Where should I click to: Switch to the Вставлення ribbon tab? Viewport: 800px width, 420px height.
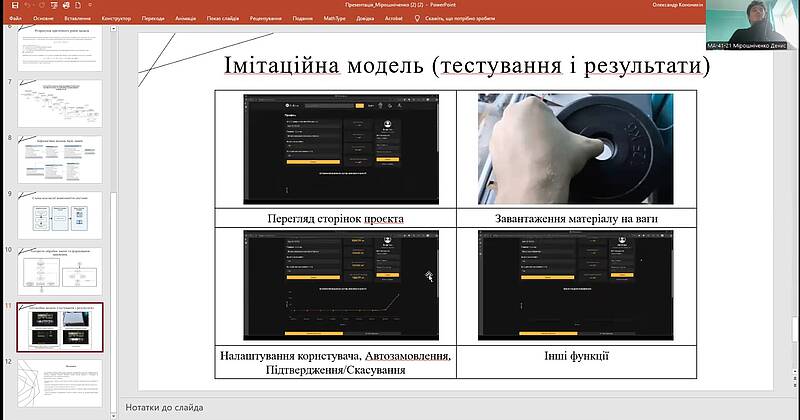coord(78,18)
